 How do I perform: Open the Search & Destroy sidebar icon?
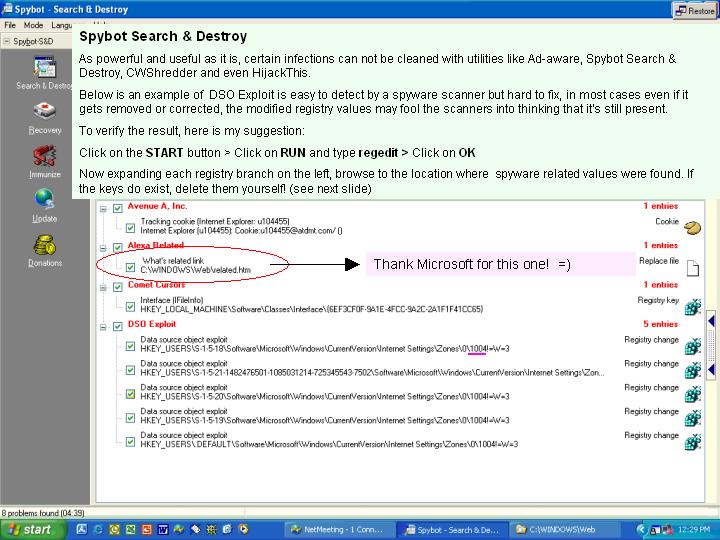(x=45, y=68)
